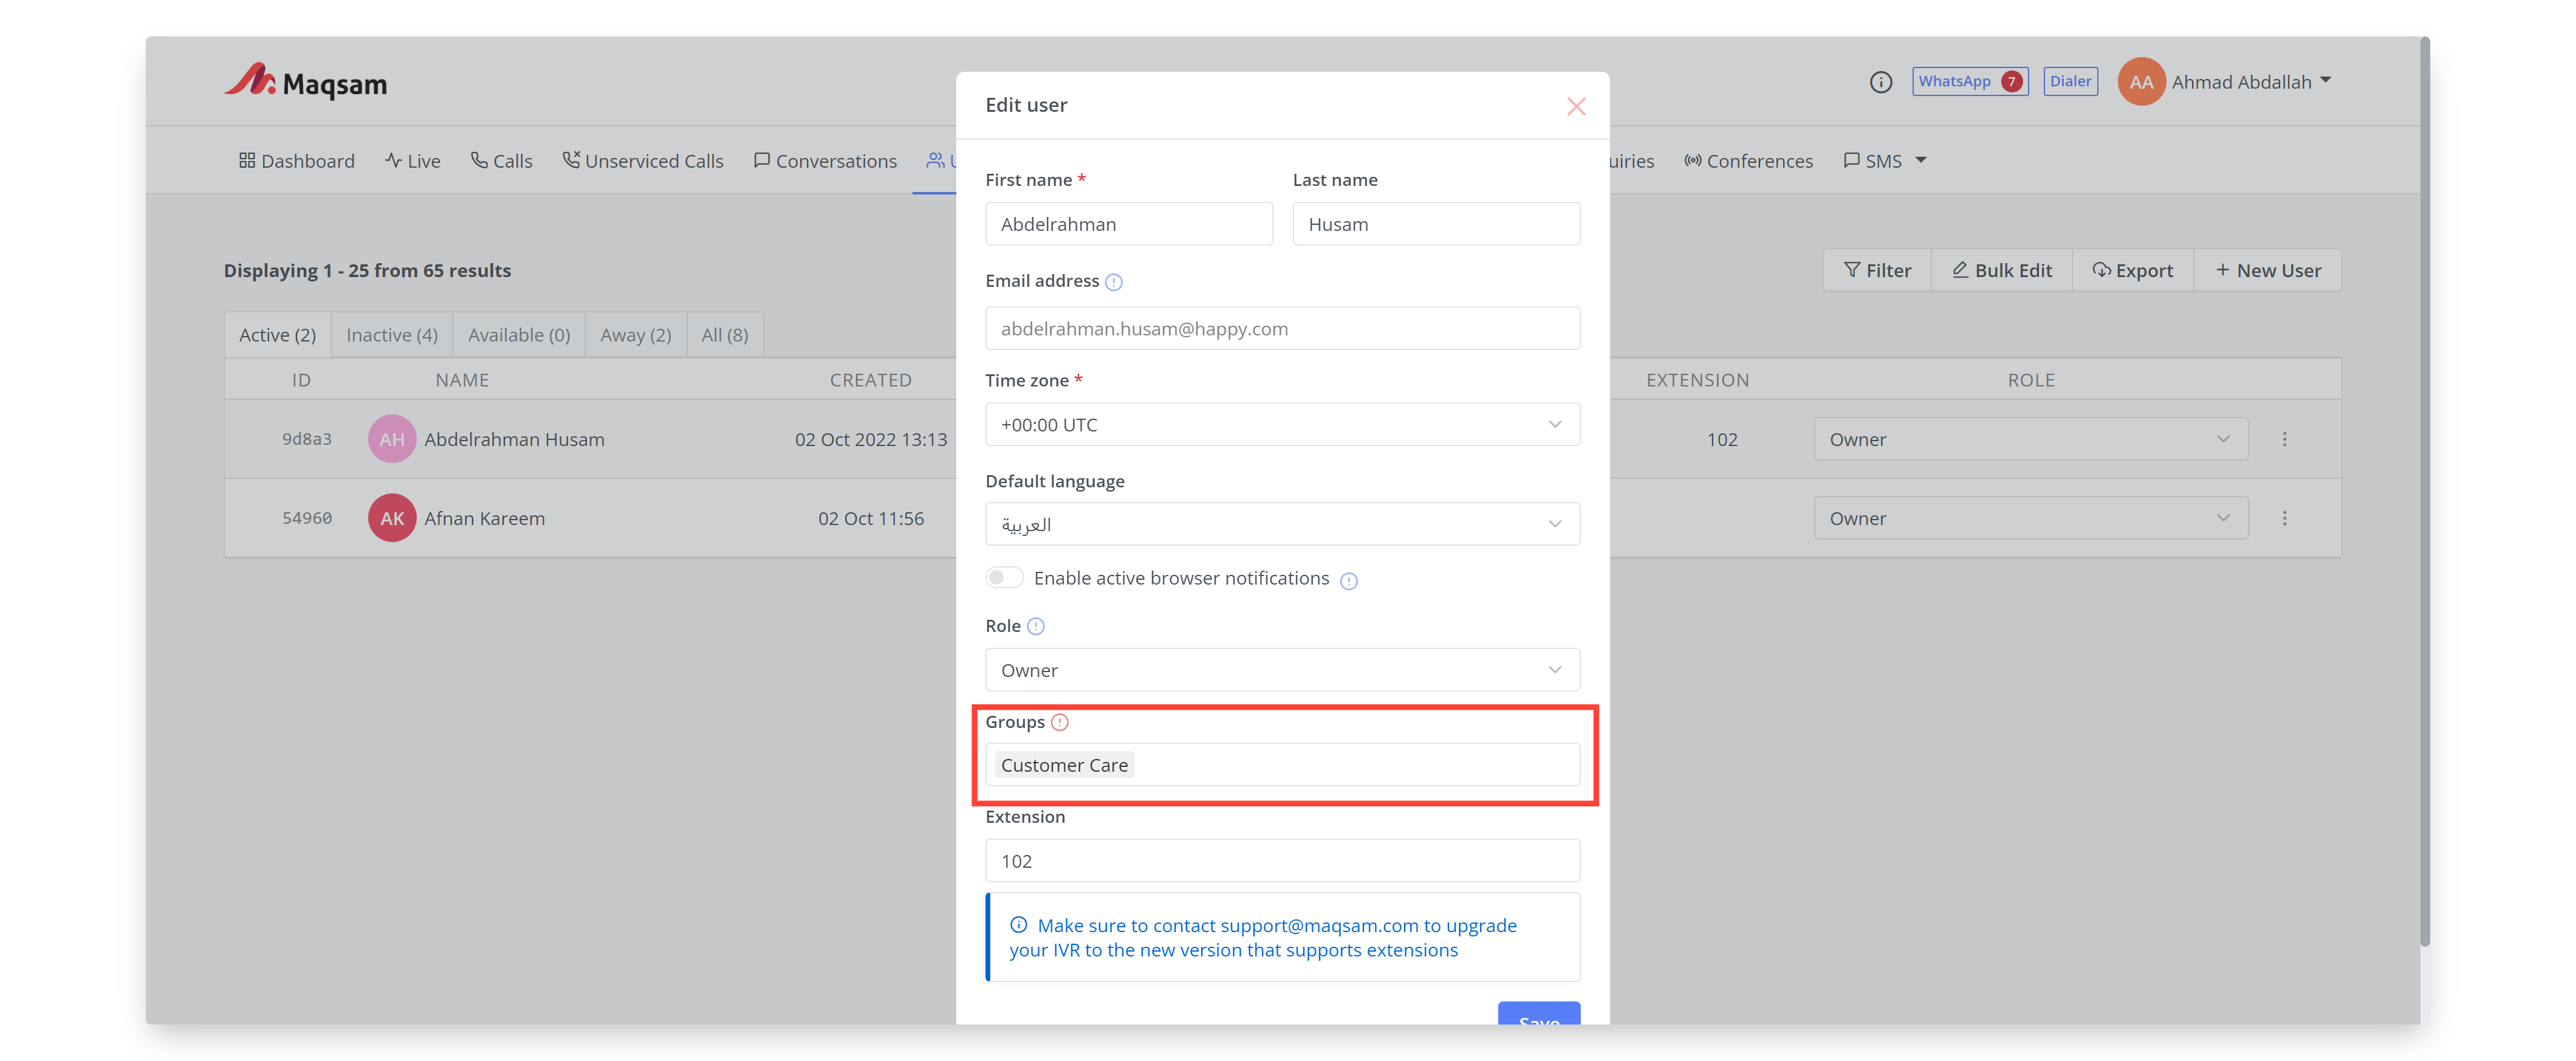Viewport: 2576px width, 1061px height.
Task: Close the Edit user dialog
Action: [x=1576, y=106]
